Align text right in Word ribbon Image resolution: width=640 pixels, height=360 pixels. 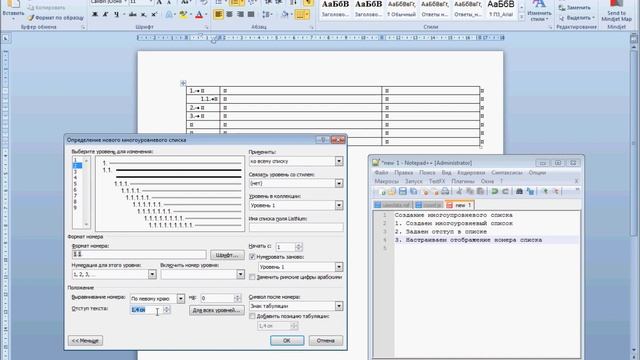pyautogui.click(x=240, y=15)
